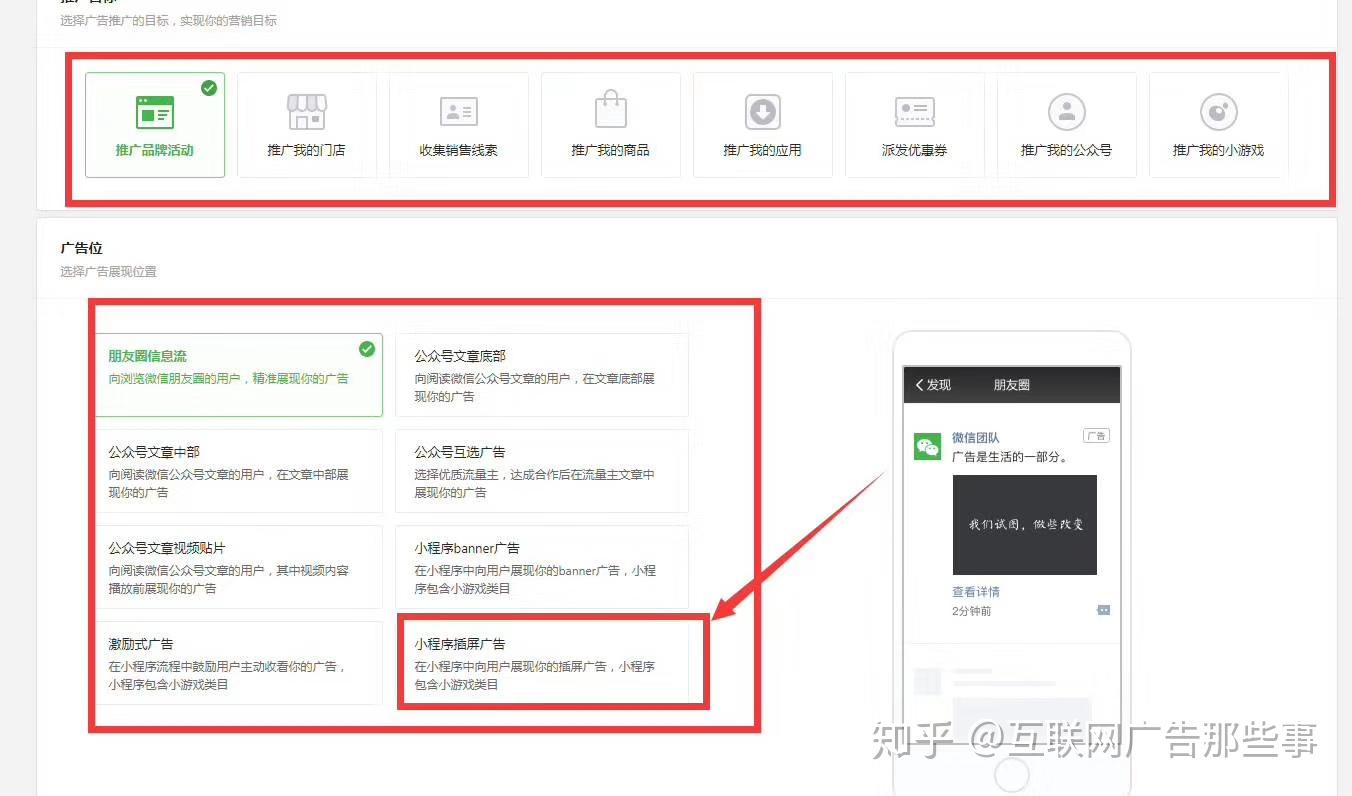
Task: Click the 2分钟前 timestamp
Action: 972,611
